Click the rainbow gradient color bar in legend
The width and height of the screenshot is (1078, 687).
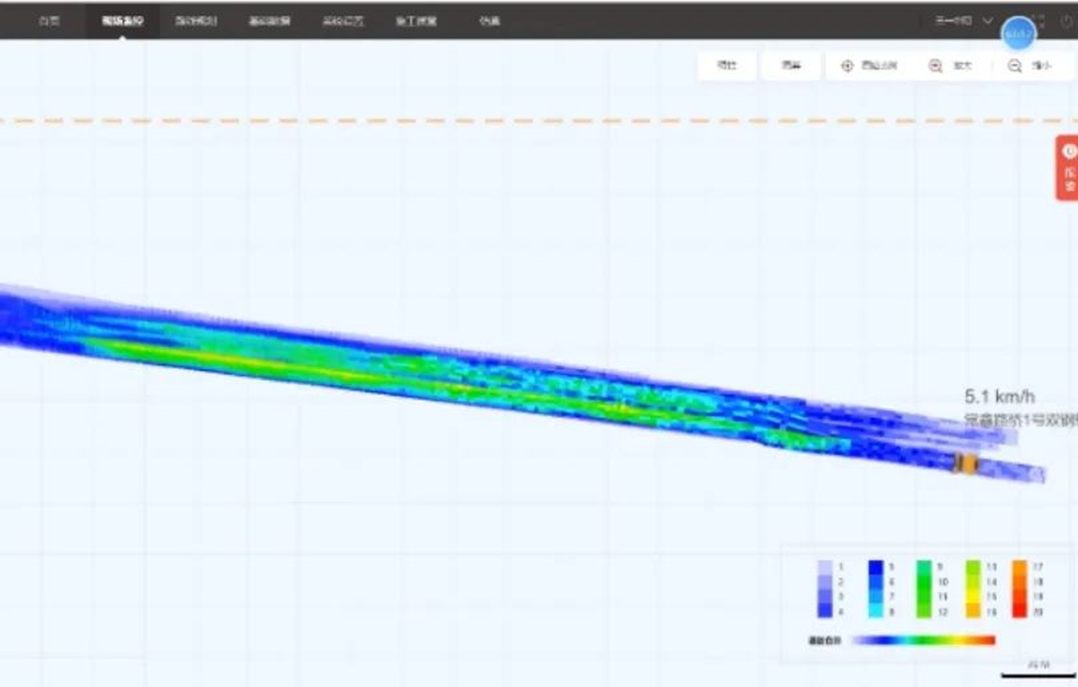click(x=924, y=640)
